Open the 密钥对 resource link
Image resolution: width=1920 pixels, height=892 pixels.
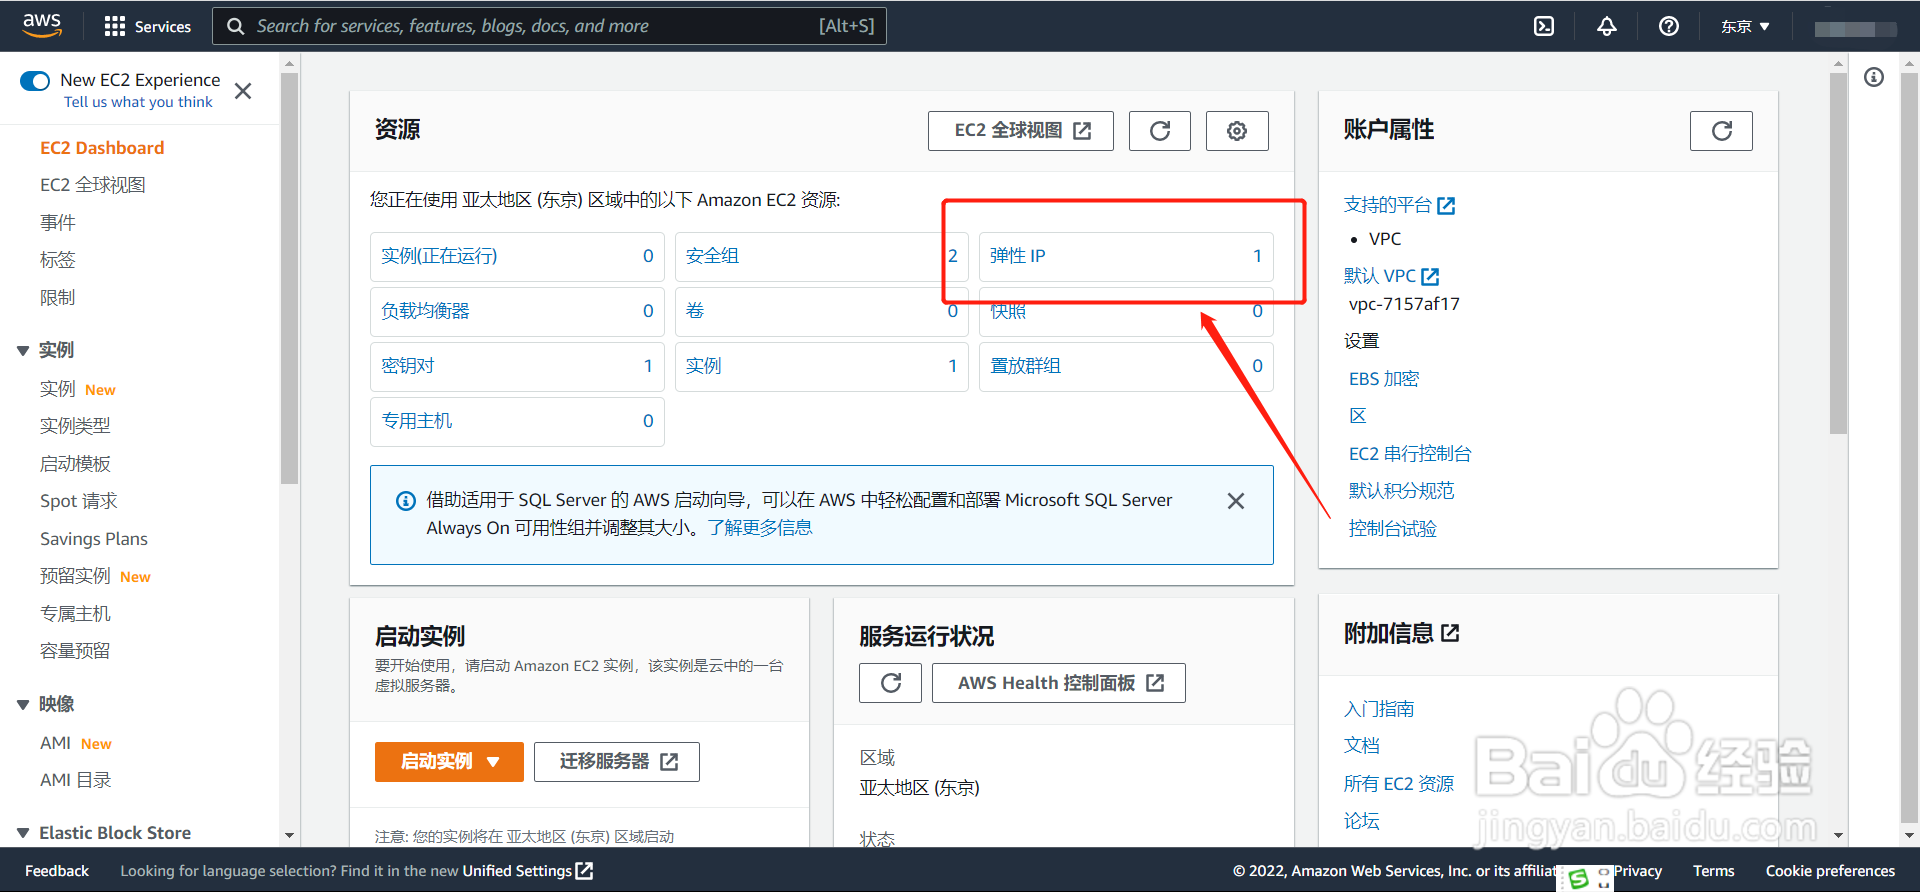pyautogui.click(x=407, y=366)
